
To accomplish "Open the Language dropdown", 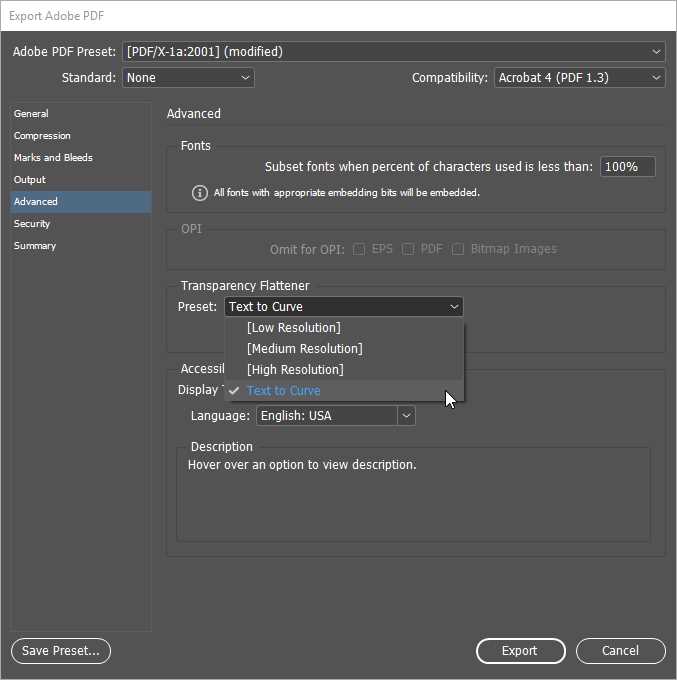I will pos(335,415).
